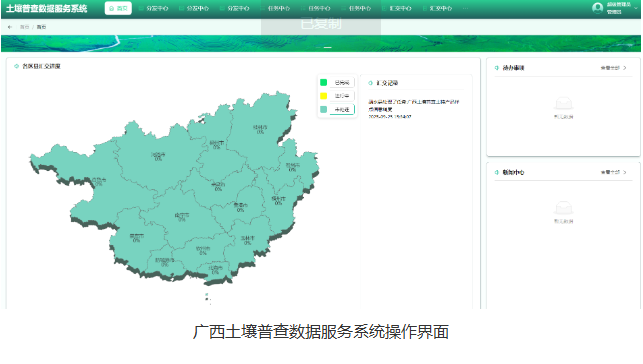Click the banner carousel indicator dash
The width and height of the screenshot is (643, 364).
[x=327, y=48]
